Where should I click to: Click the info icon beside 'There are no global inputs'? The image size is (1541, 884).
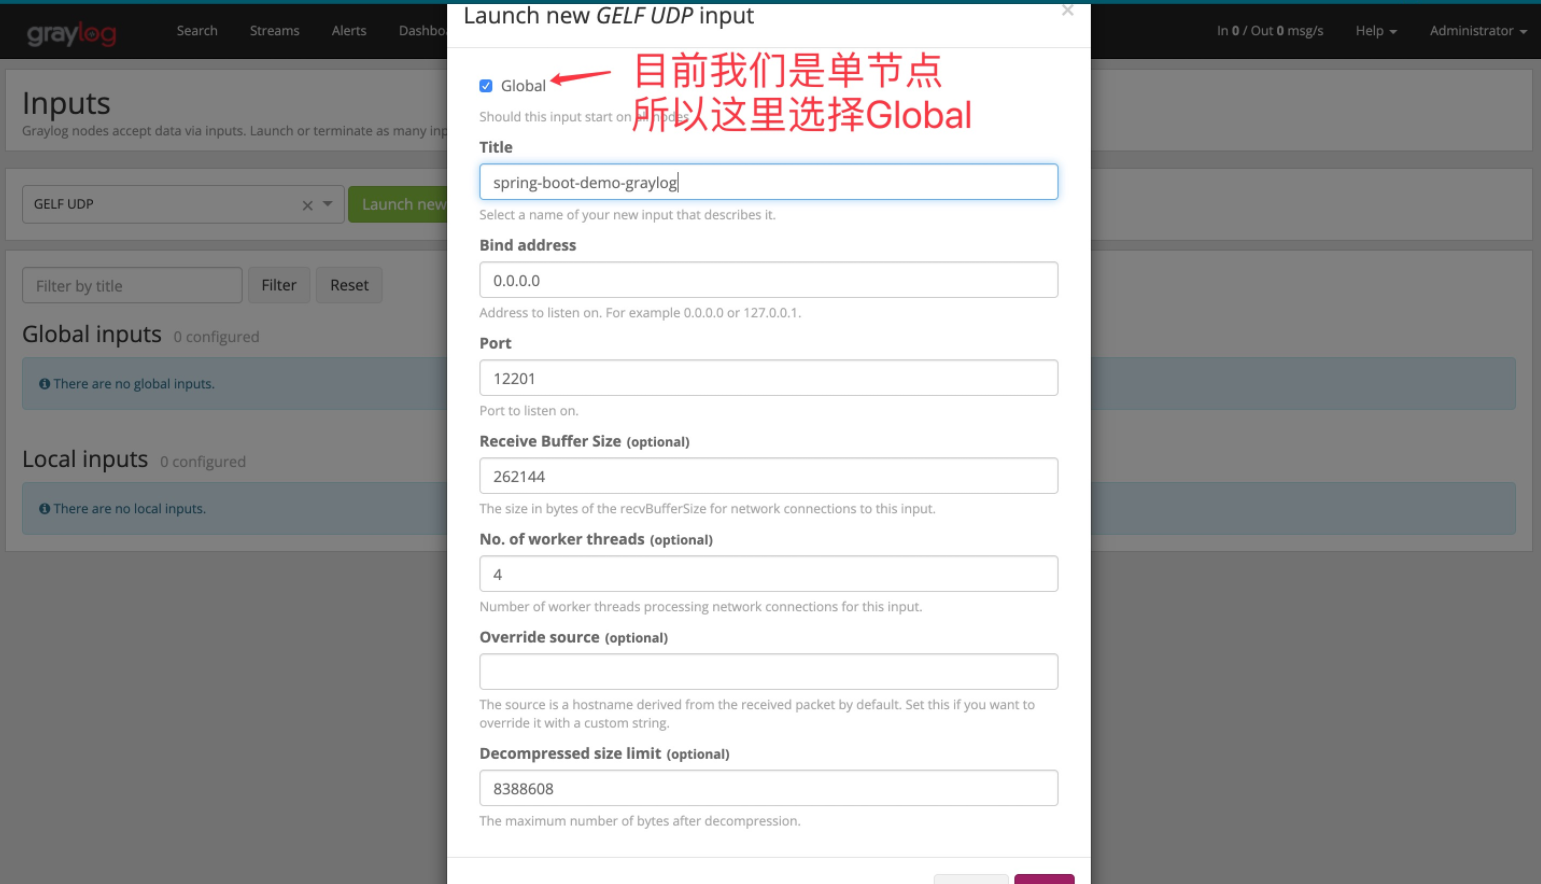[x=44, y=383]
